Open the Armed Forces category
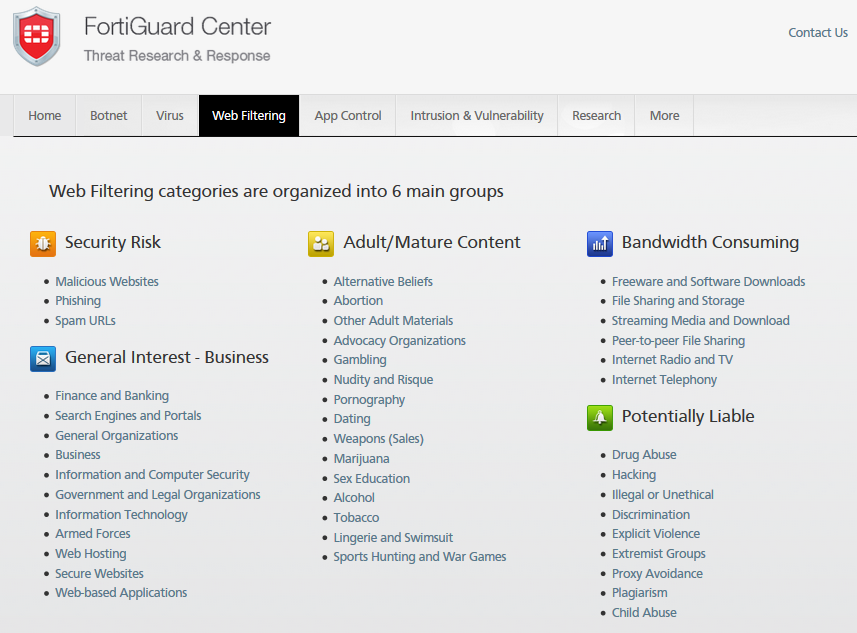The width and height of the screenshot is (857, 633). pyautogui.click(x=92, y=534)
